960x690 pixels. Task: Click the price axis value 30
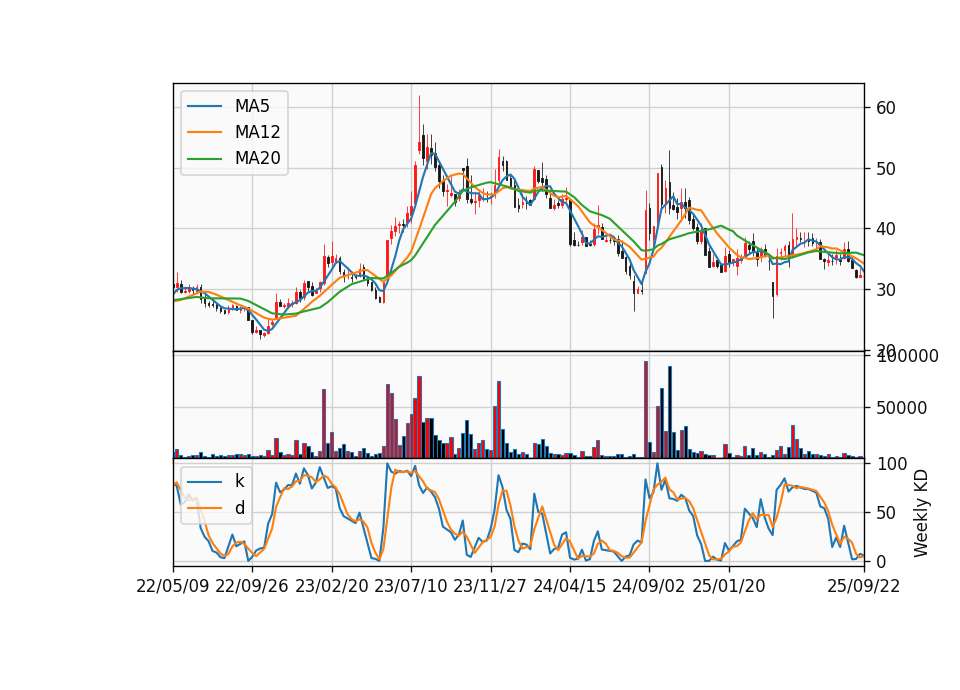(886, 290)
